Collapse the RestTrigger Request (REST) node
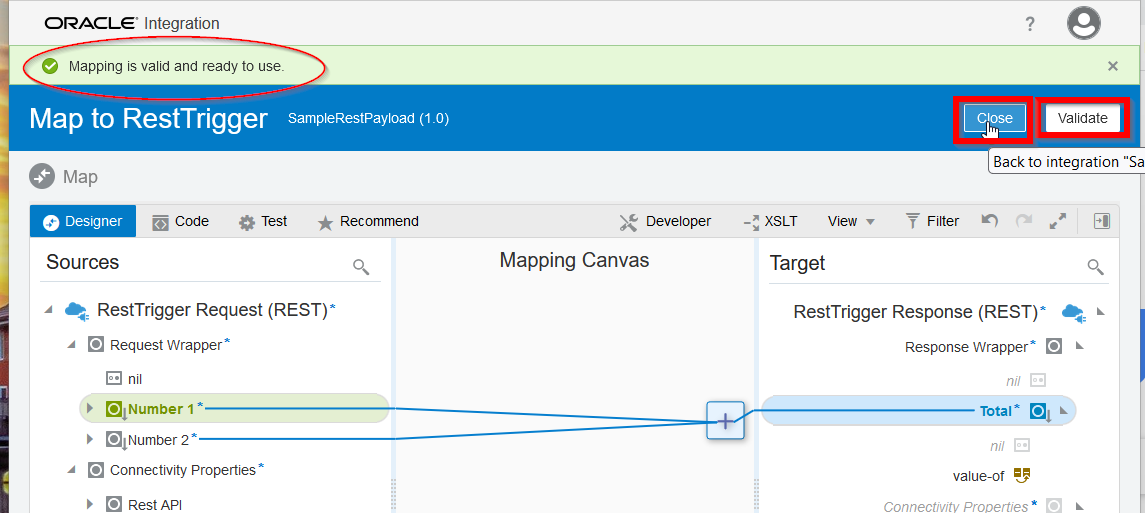Viewport: 1145px width, 513px height. tap(49, 310)
